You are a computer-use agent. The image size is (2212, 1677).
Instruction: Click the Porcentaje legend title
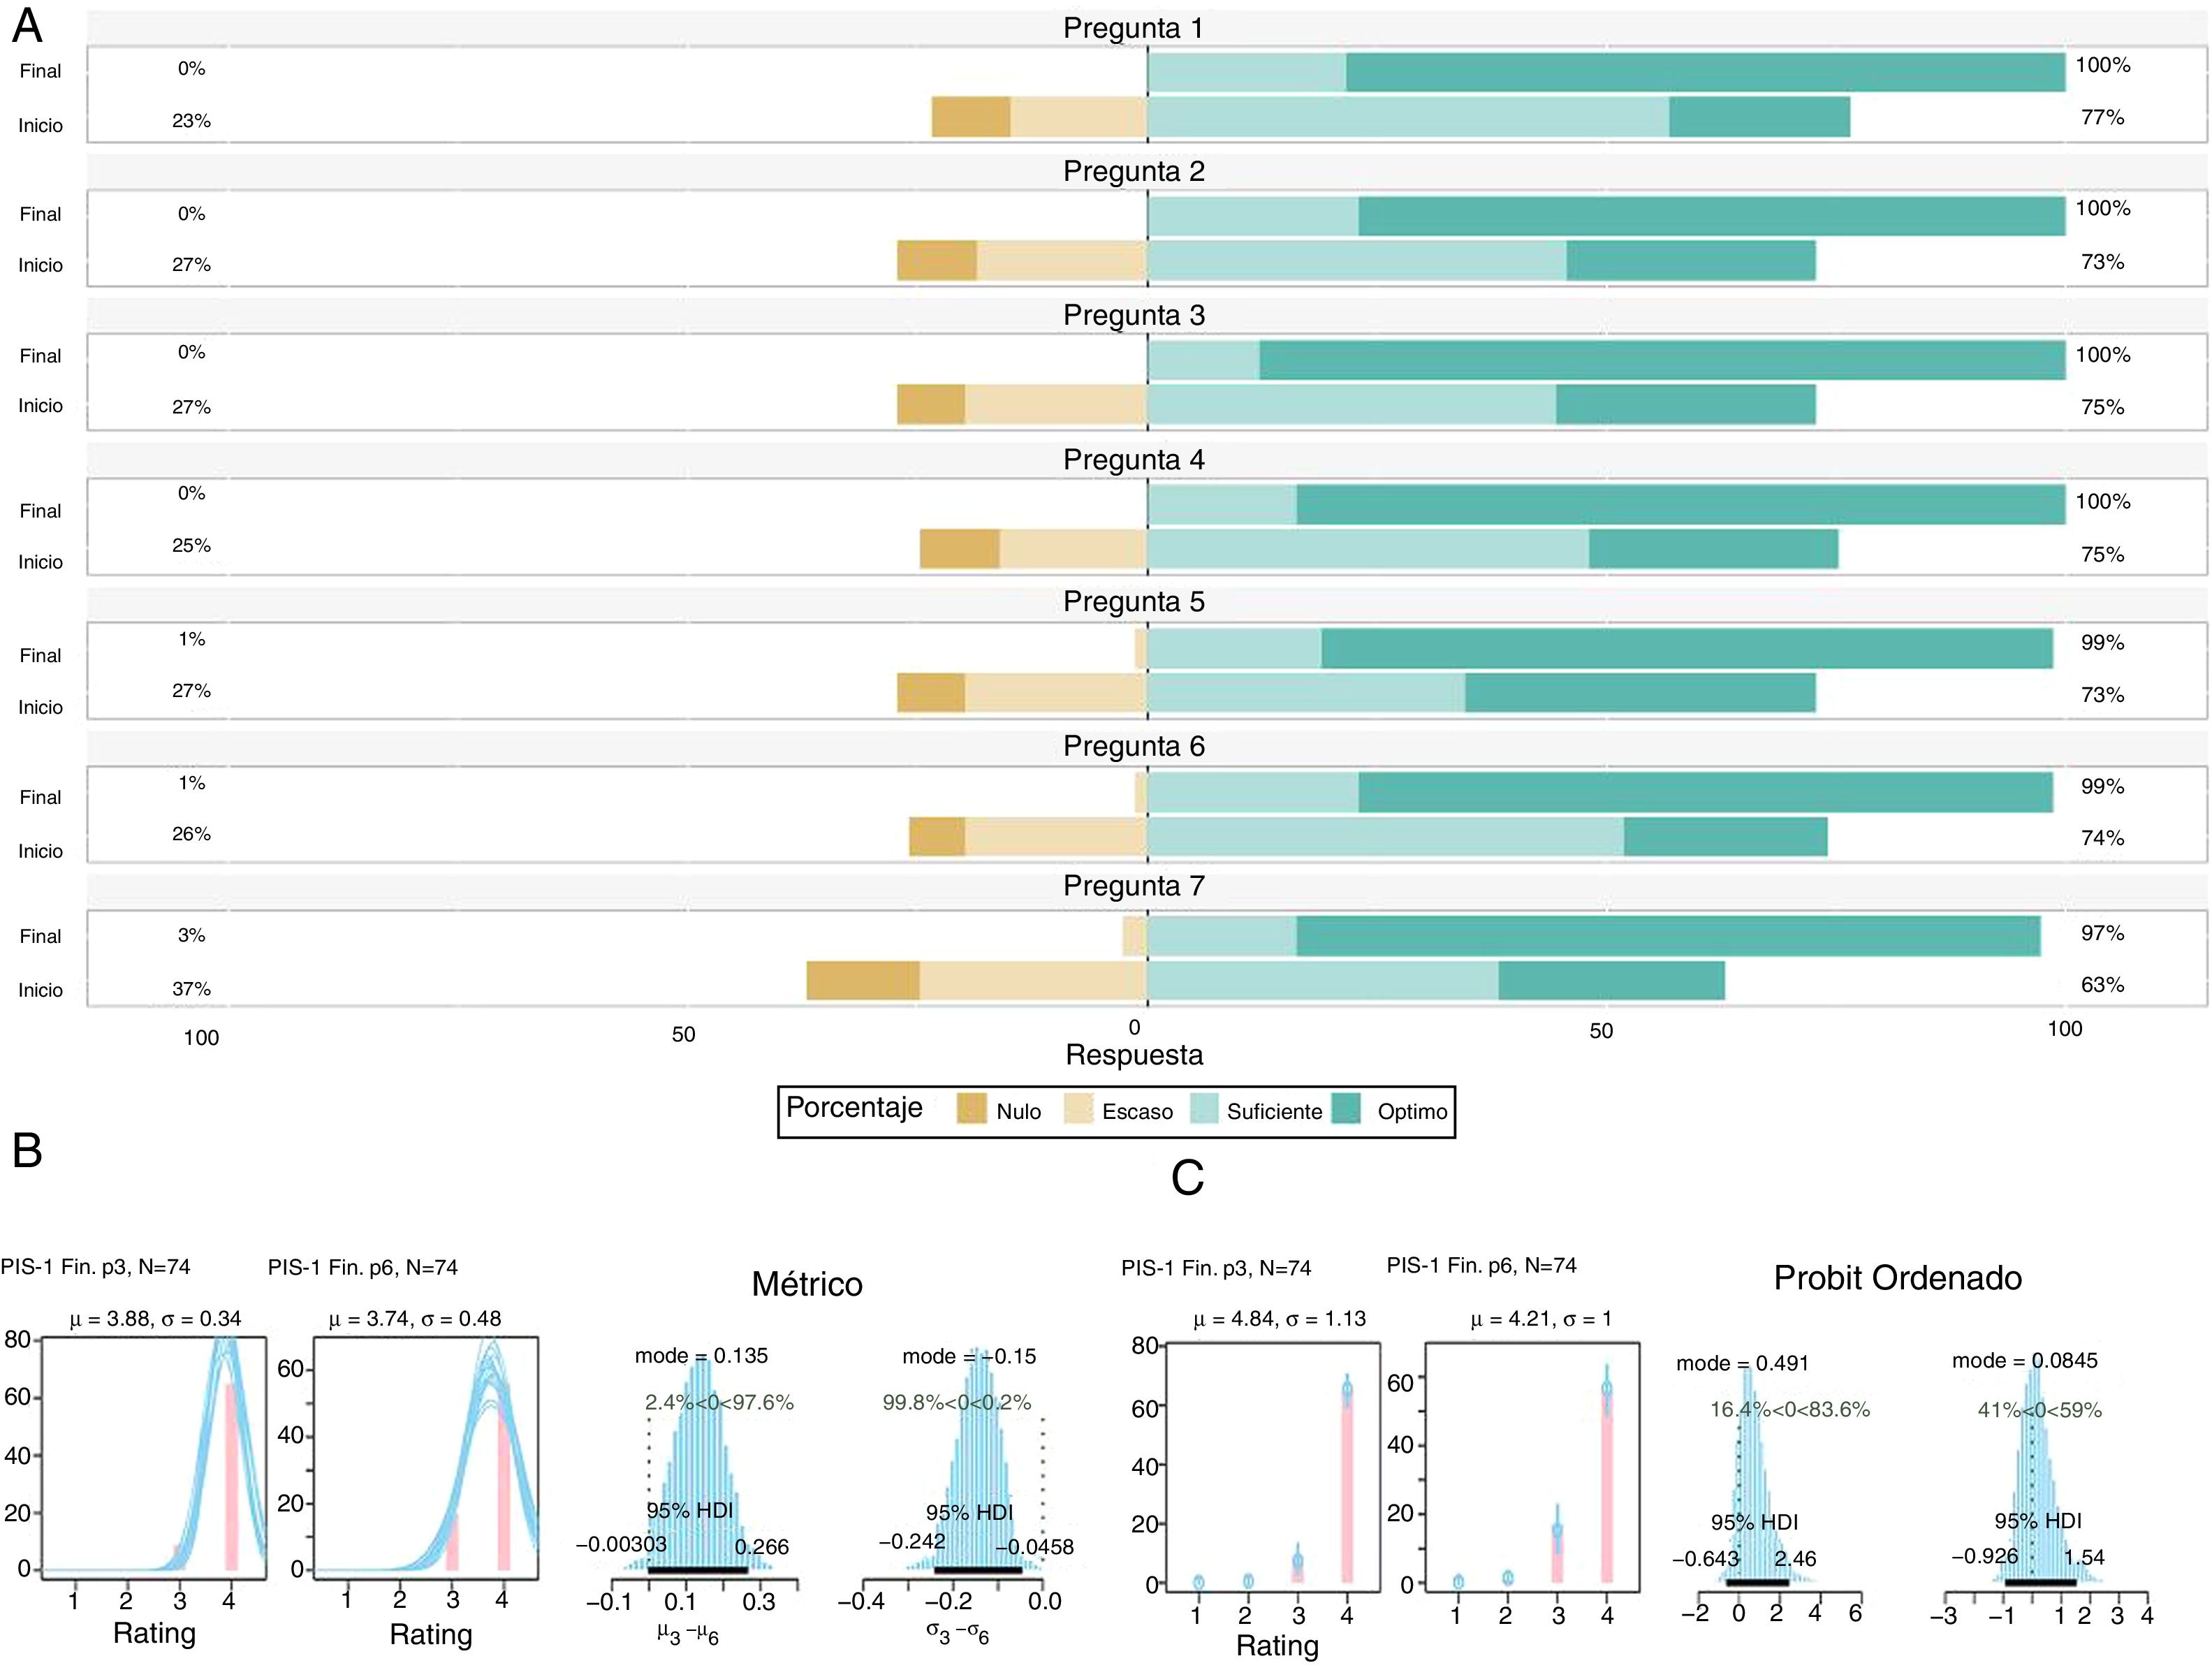tap(854, 1107)
